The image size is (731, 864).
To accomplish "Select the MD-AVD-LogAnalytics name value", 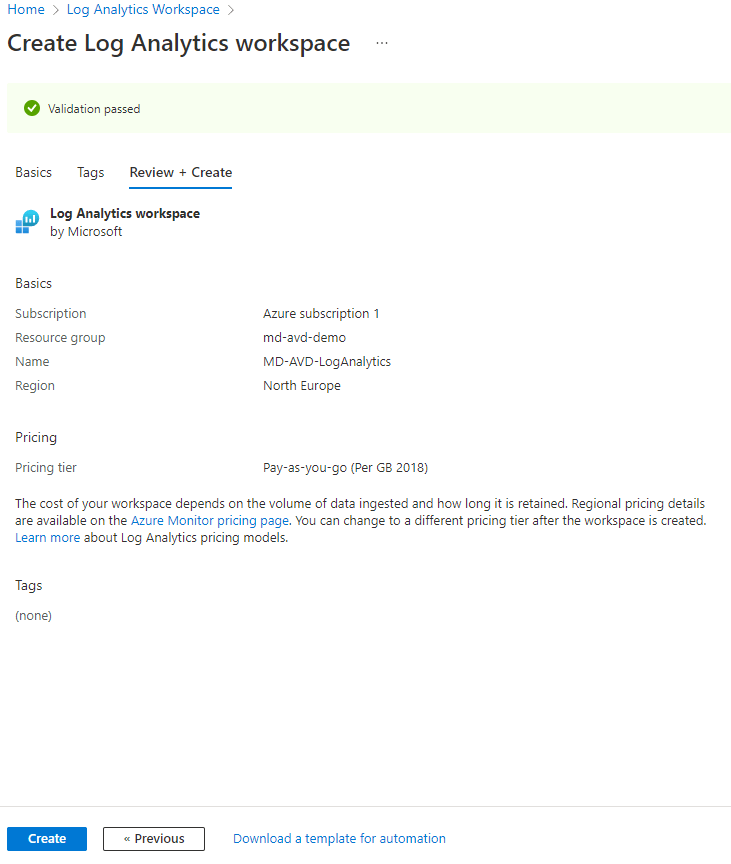I will (x=327, y=362).
